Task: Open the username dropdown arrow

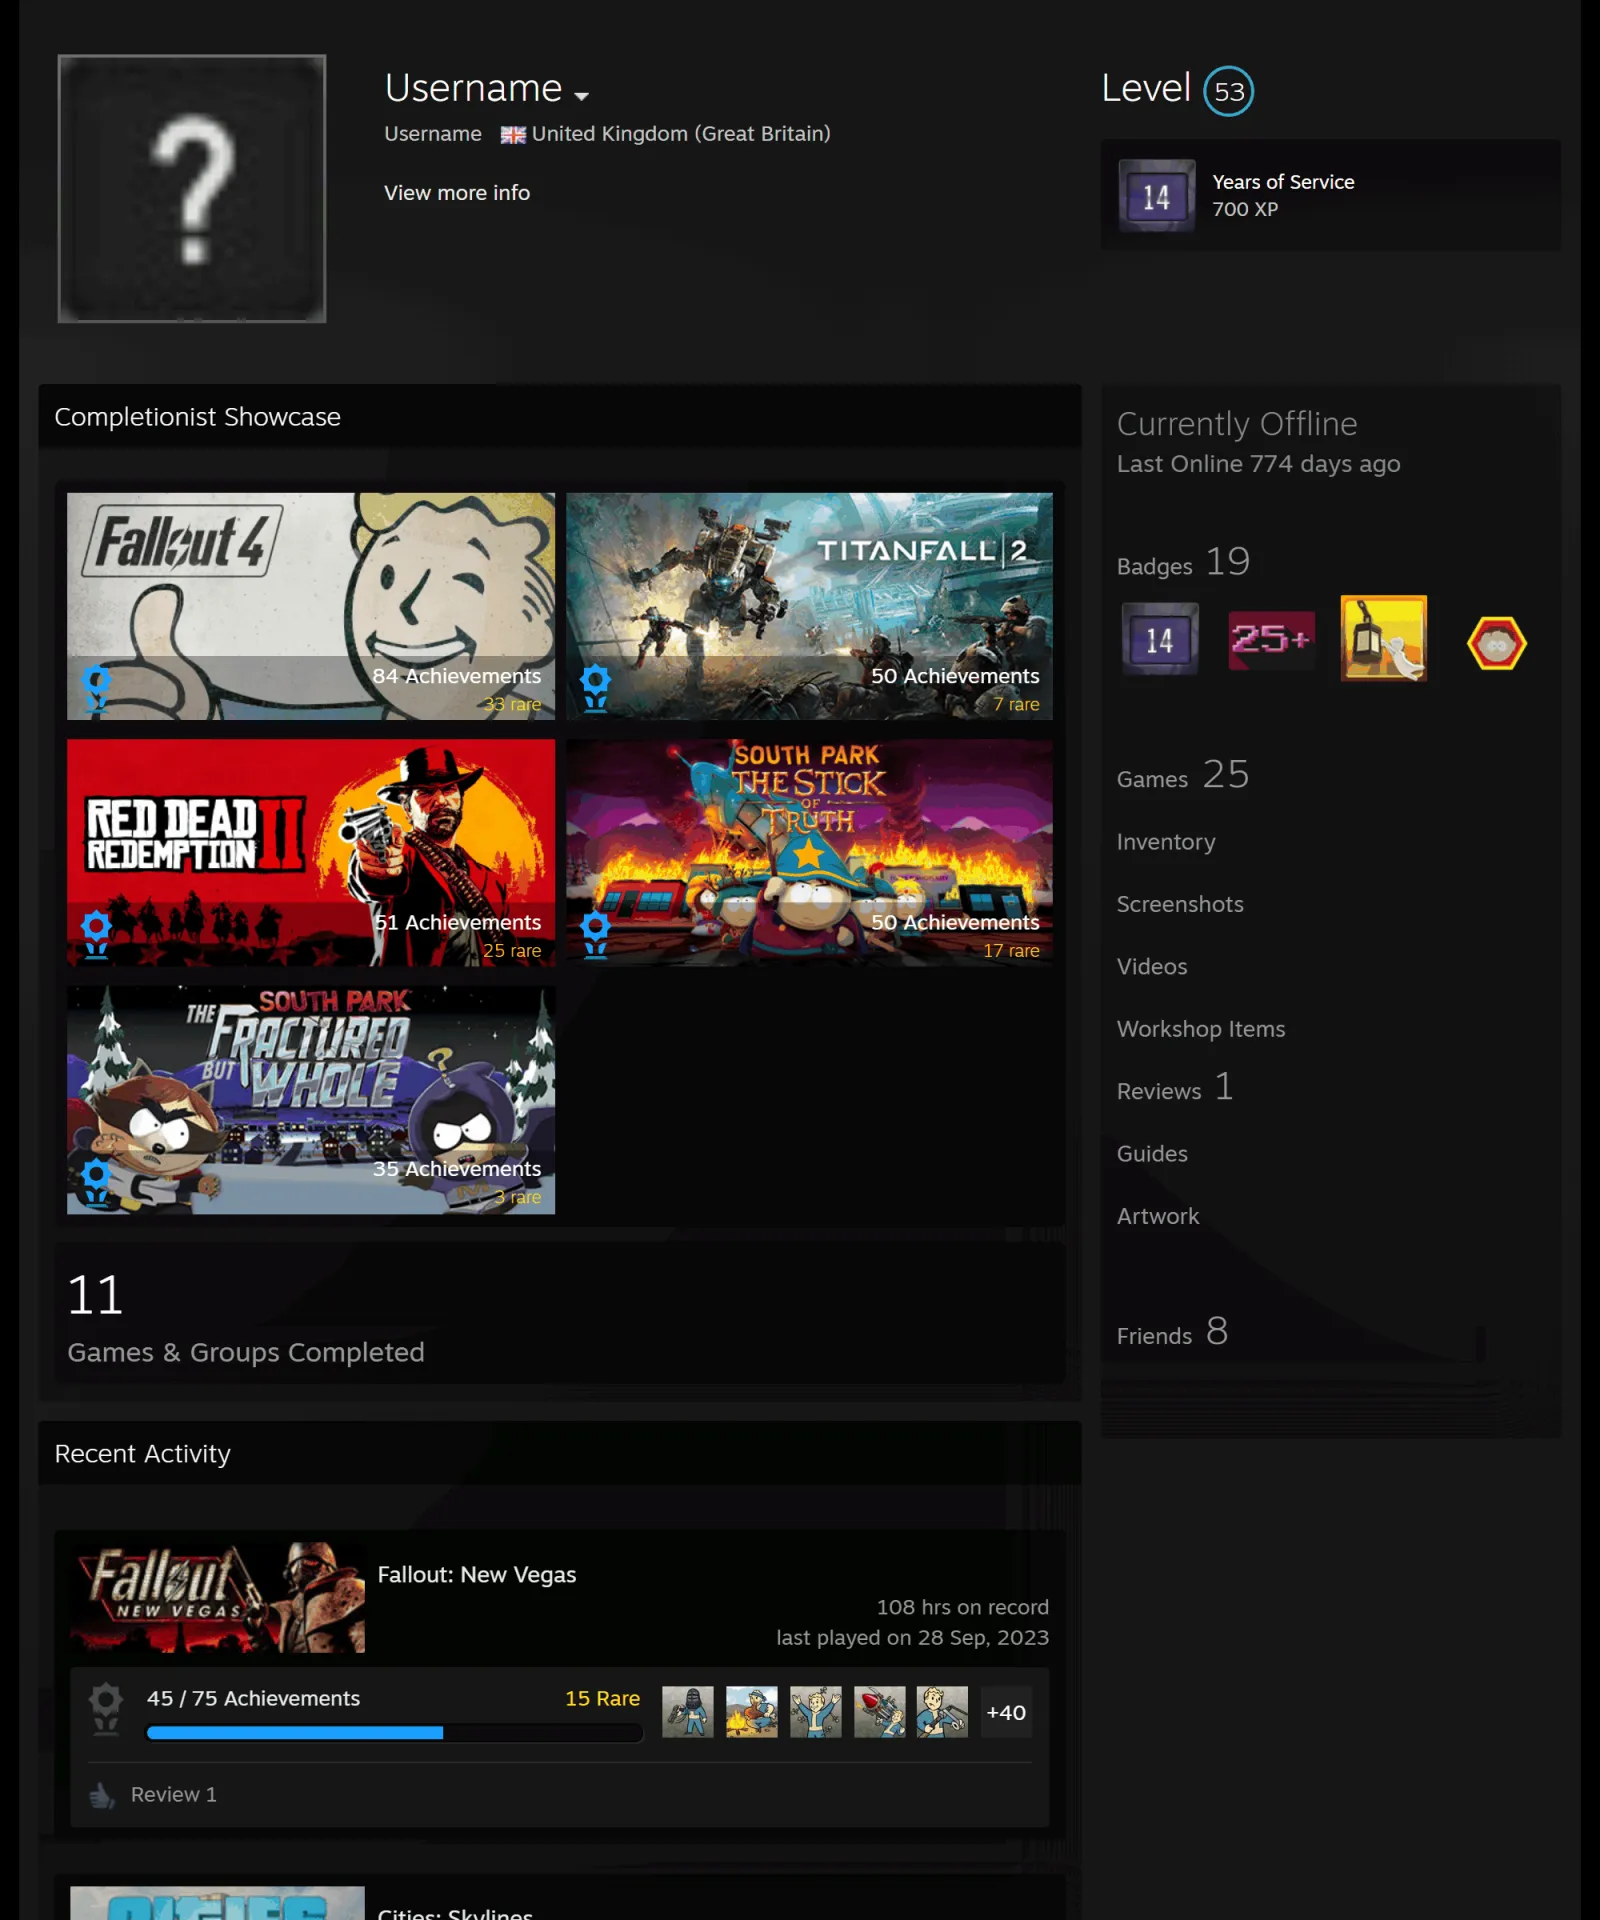Action: click(581, 95)
